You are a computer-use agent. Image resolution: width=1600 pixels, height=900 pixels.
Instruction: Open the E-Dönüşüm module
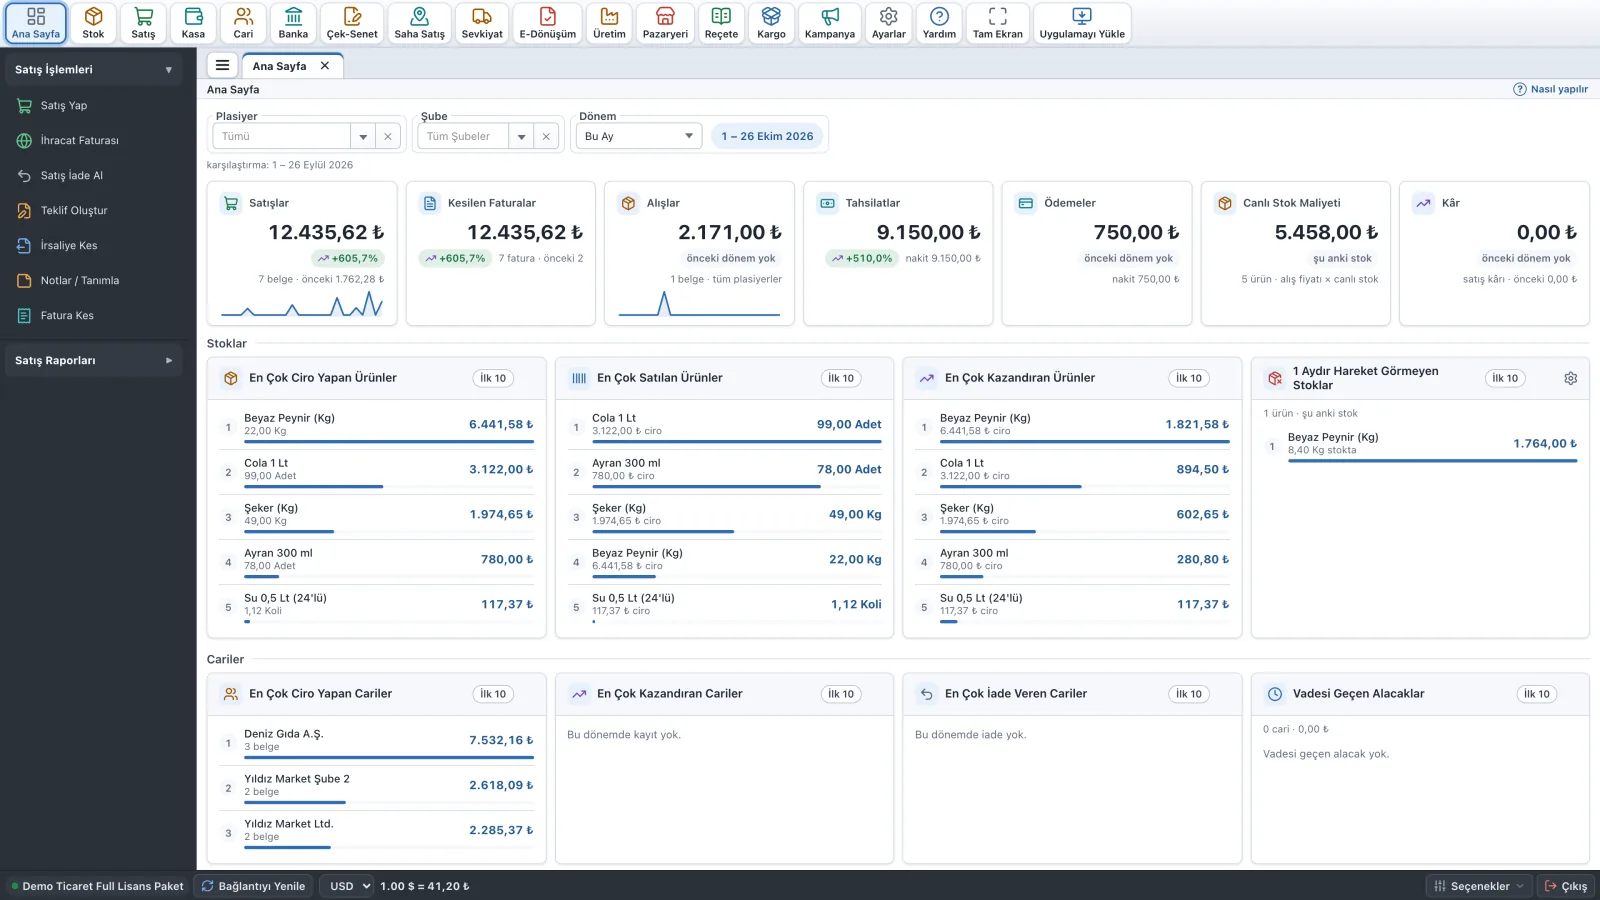(547, 23)
